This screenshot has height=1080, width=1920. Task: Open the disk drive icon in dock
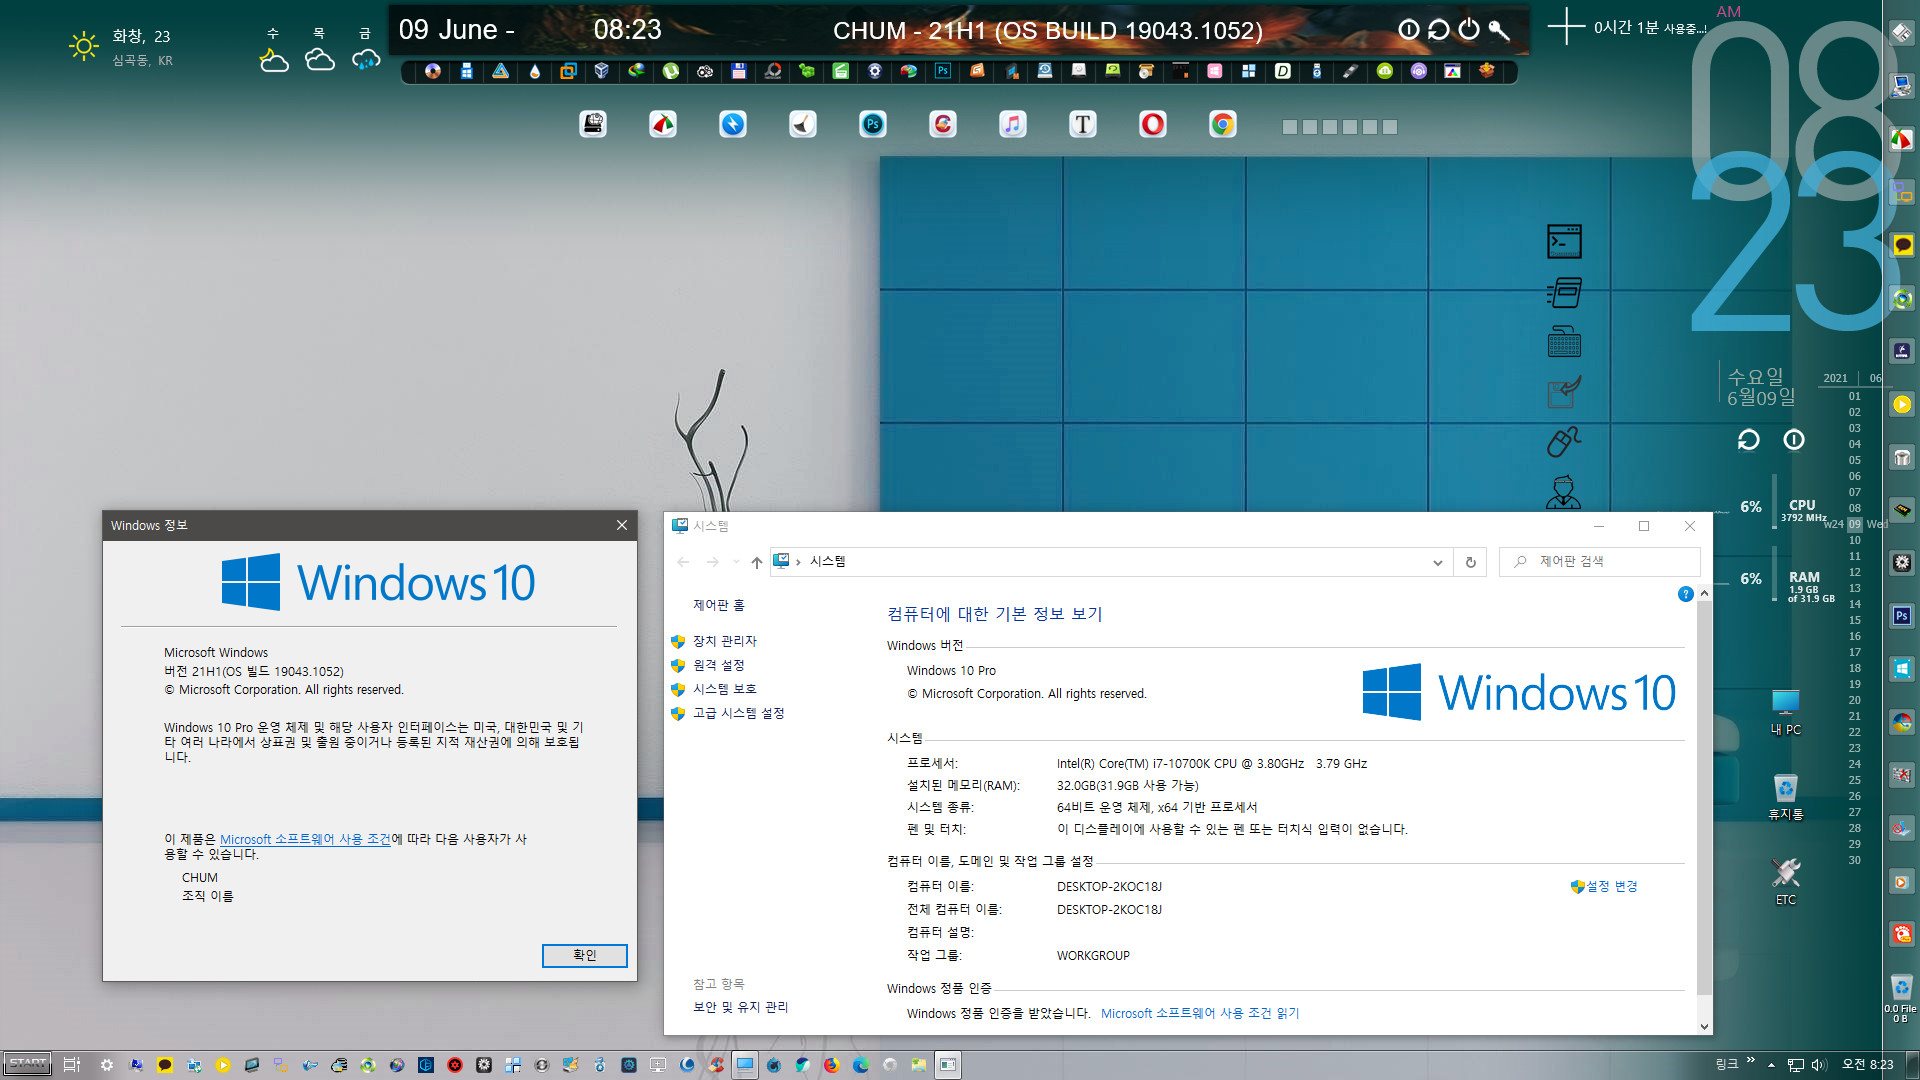click(593, 125)
